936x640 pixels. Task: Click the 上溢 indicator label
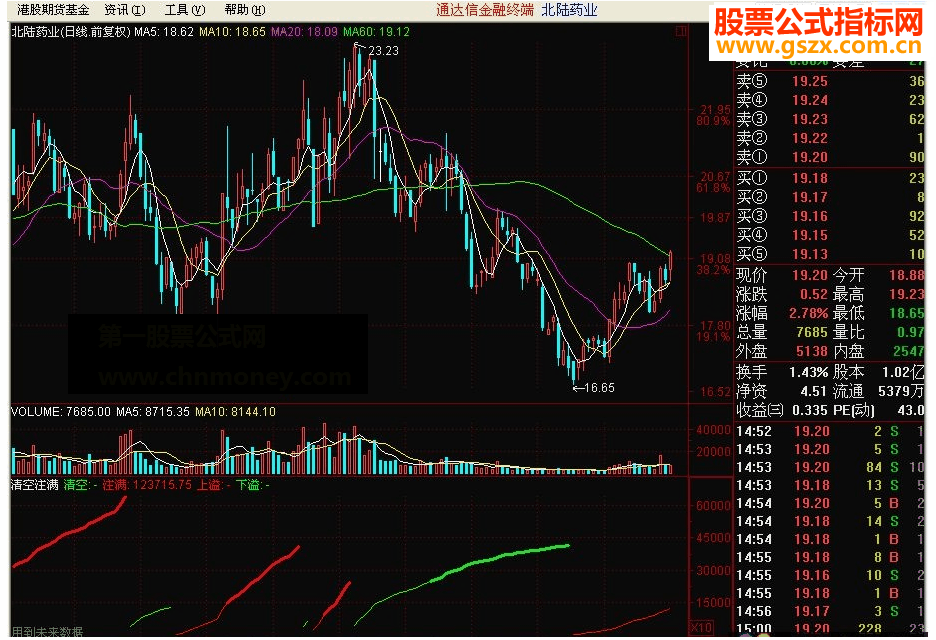[214, 485]
